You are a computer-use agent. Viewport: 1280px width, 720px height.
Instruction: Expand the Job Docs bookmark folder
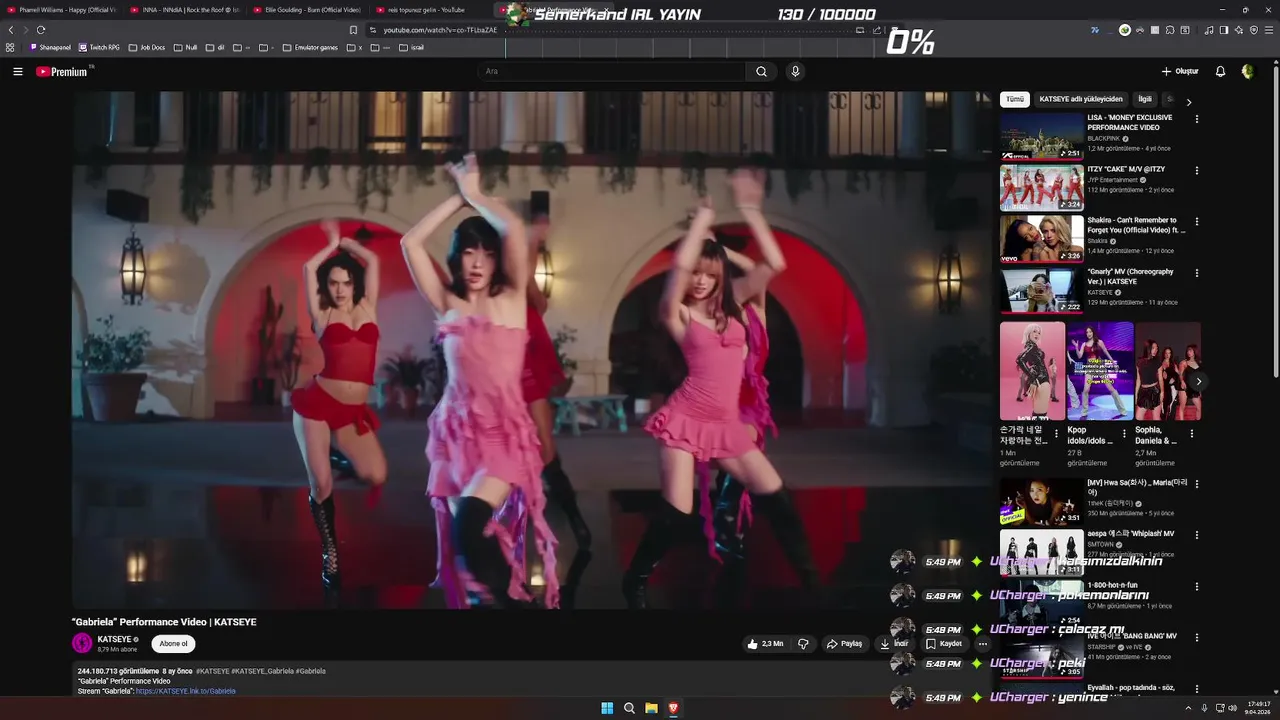point(147,47)
